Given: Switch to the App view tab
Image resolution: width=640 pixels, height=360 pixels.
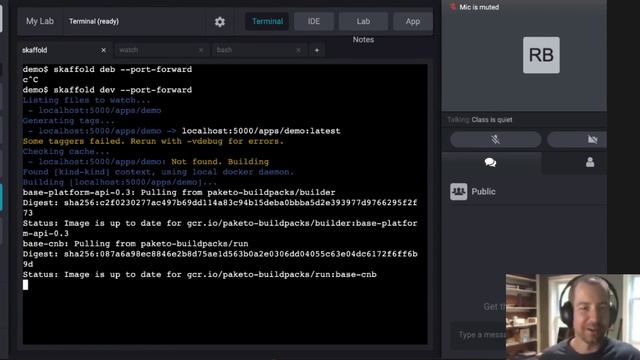Looking at the screenshot, I should [413, 21].
